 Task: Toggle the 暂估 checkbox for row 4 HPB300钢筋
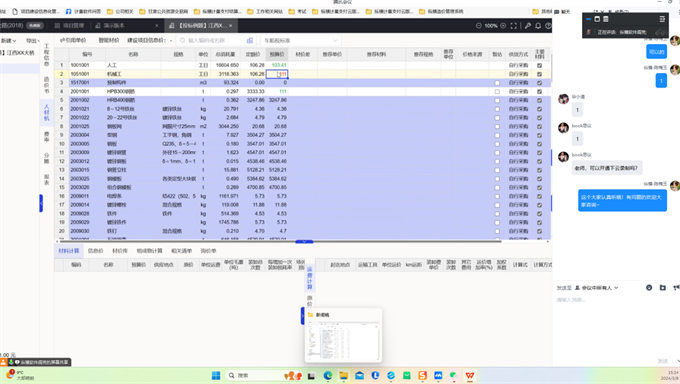(497, 92)
